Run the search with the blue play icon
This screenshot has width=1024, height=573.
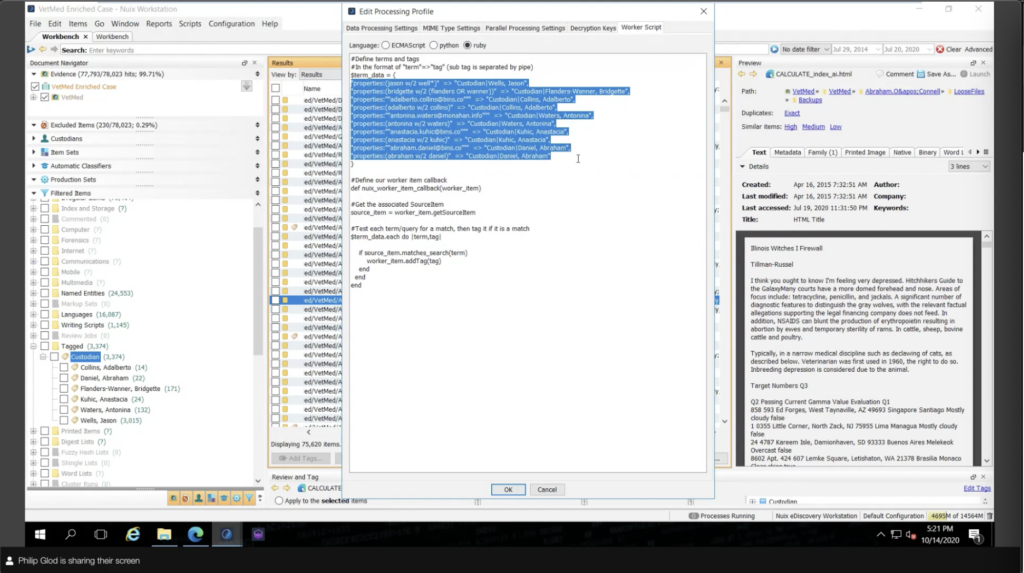(x=774, y=49)
